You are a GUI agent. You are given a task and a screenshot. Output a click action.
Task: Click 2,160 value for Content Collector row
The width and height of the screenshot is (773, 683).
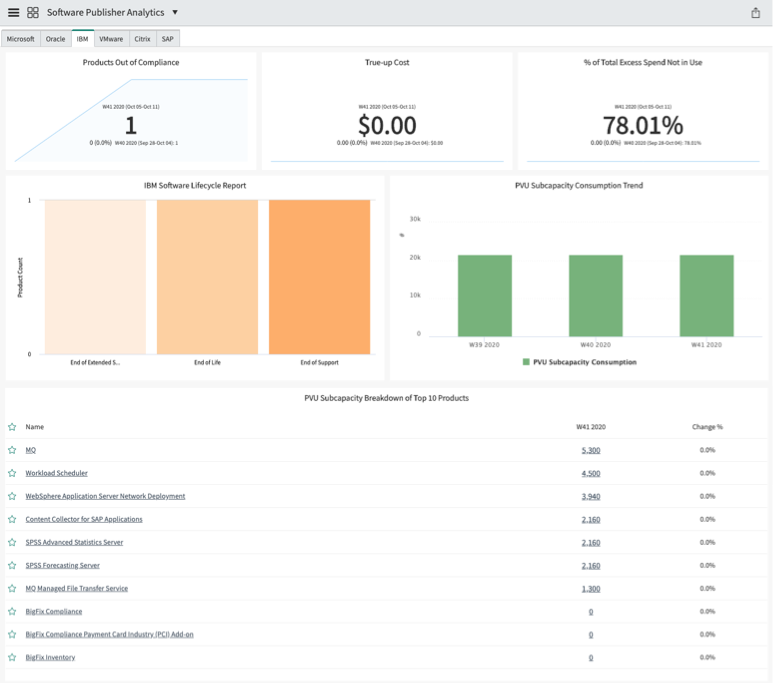pyautogui.click(x=591, y=520)
